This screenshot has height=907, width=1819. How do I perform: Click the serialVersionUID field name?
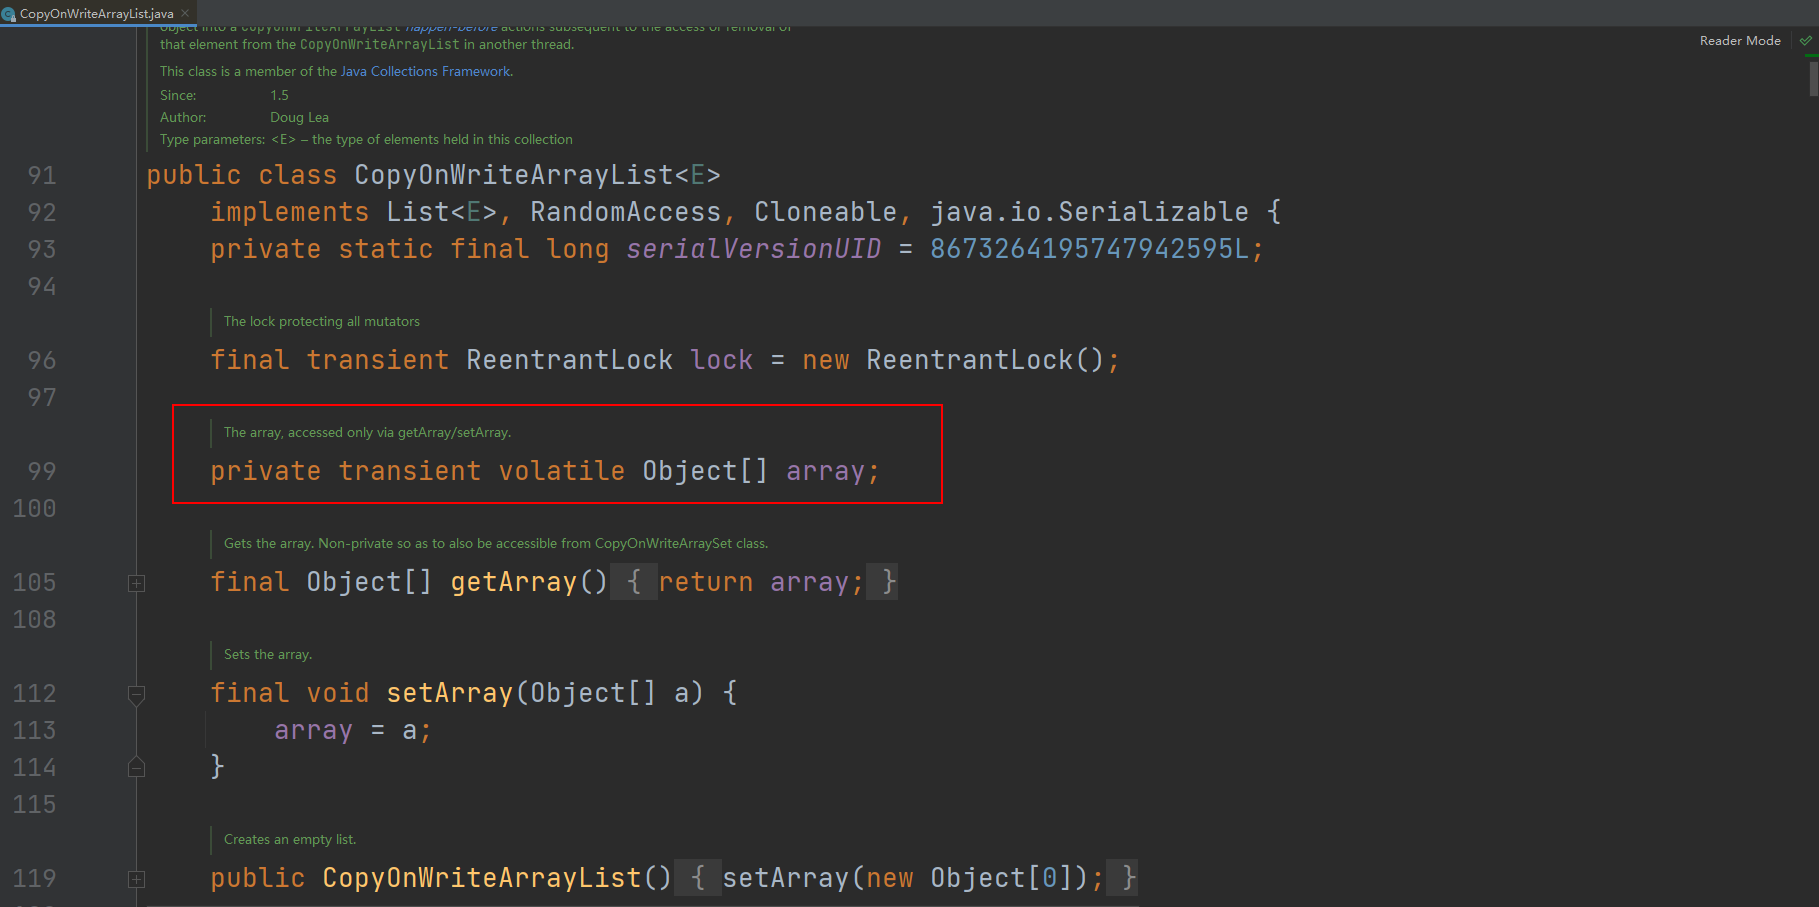[x=754, y=249]
